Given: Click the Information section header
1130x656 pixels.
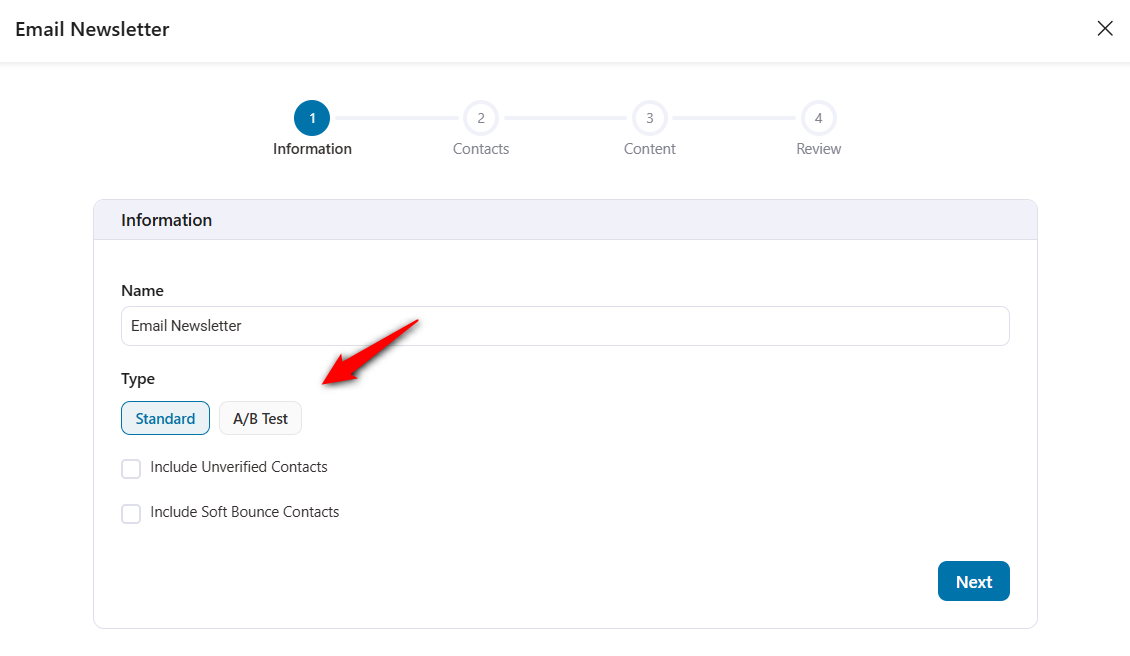Looking at the screenshot, I should coord(166,219).
